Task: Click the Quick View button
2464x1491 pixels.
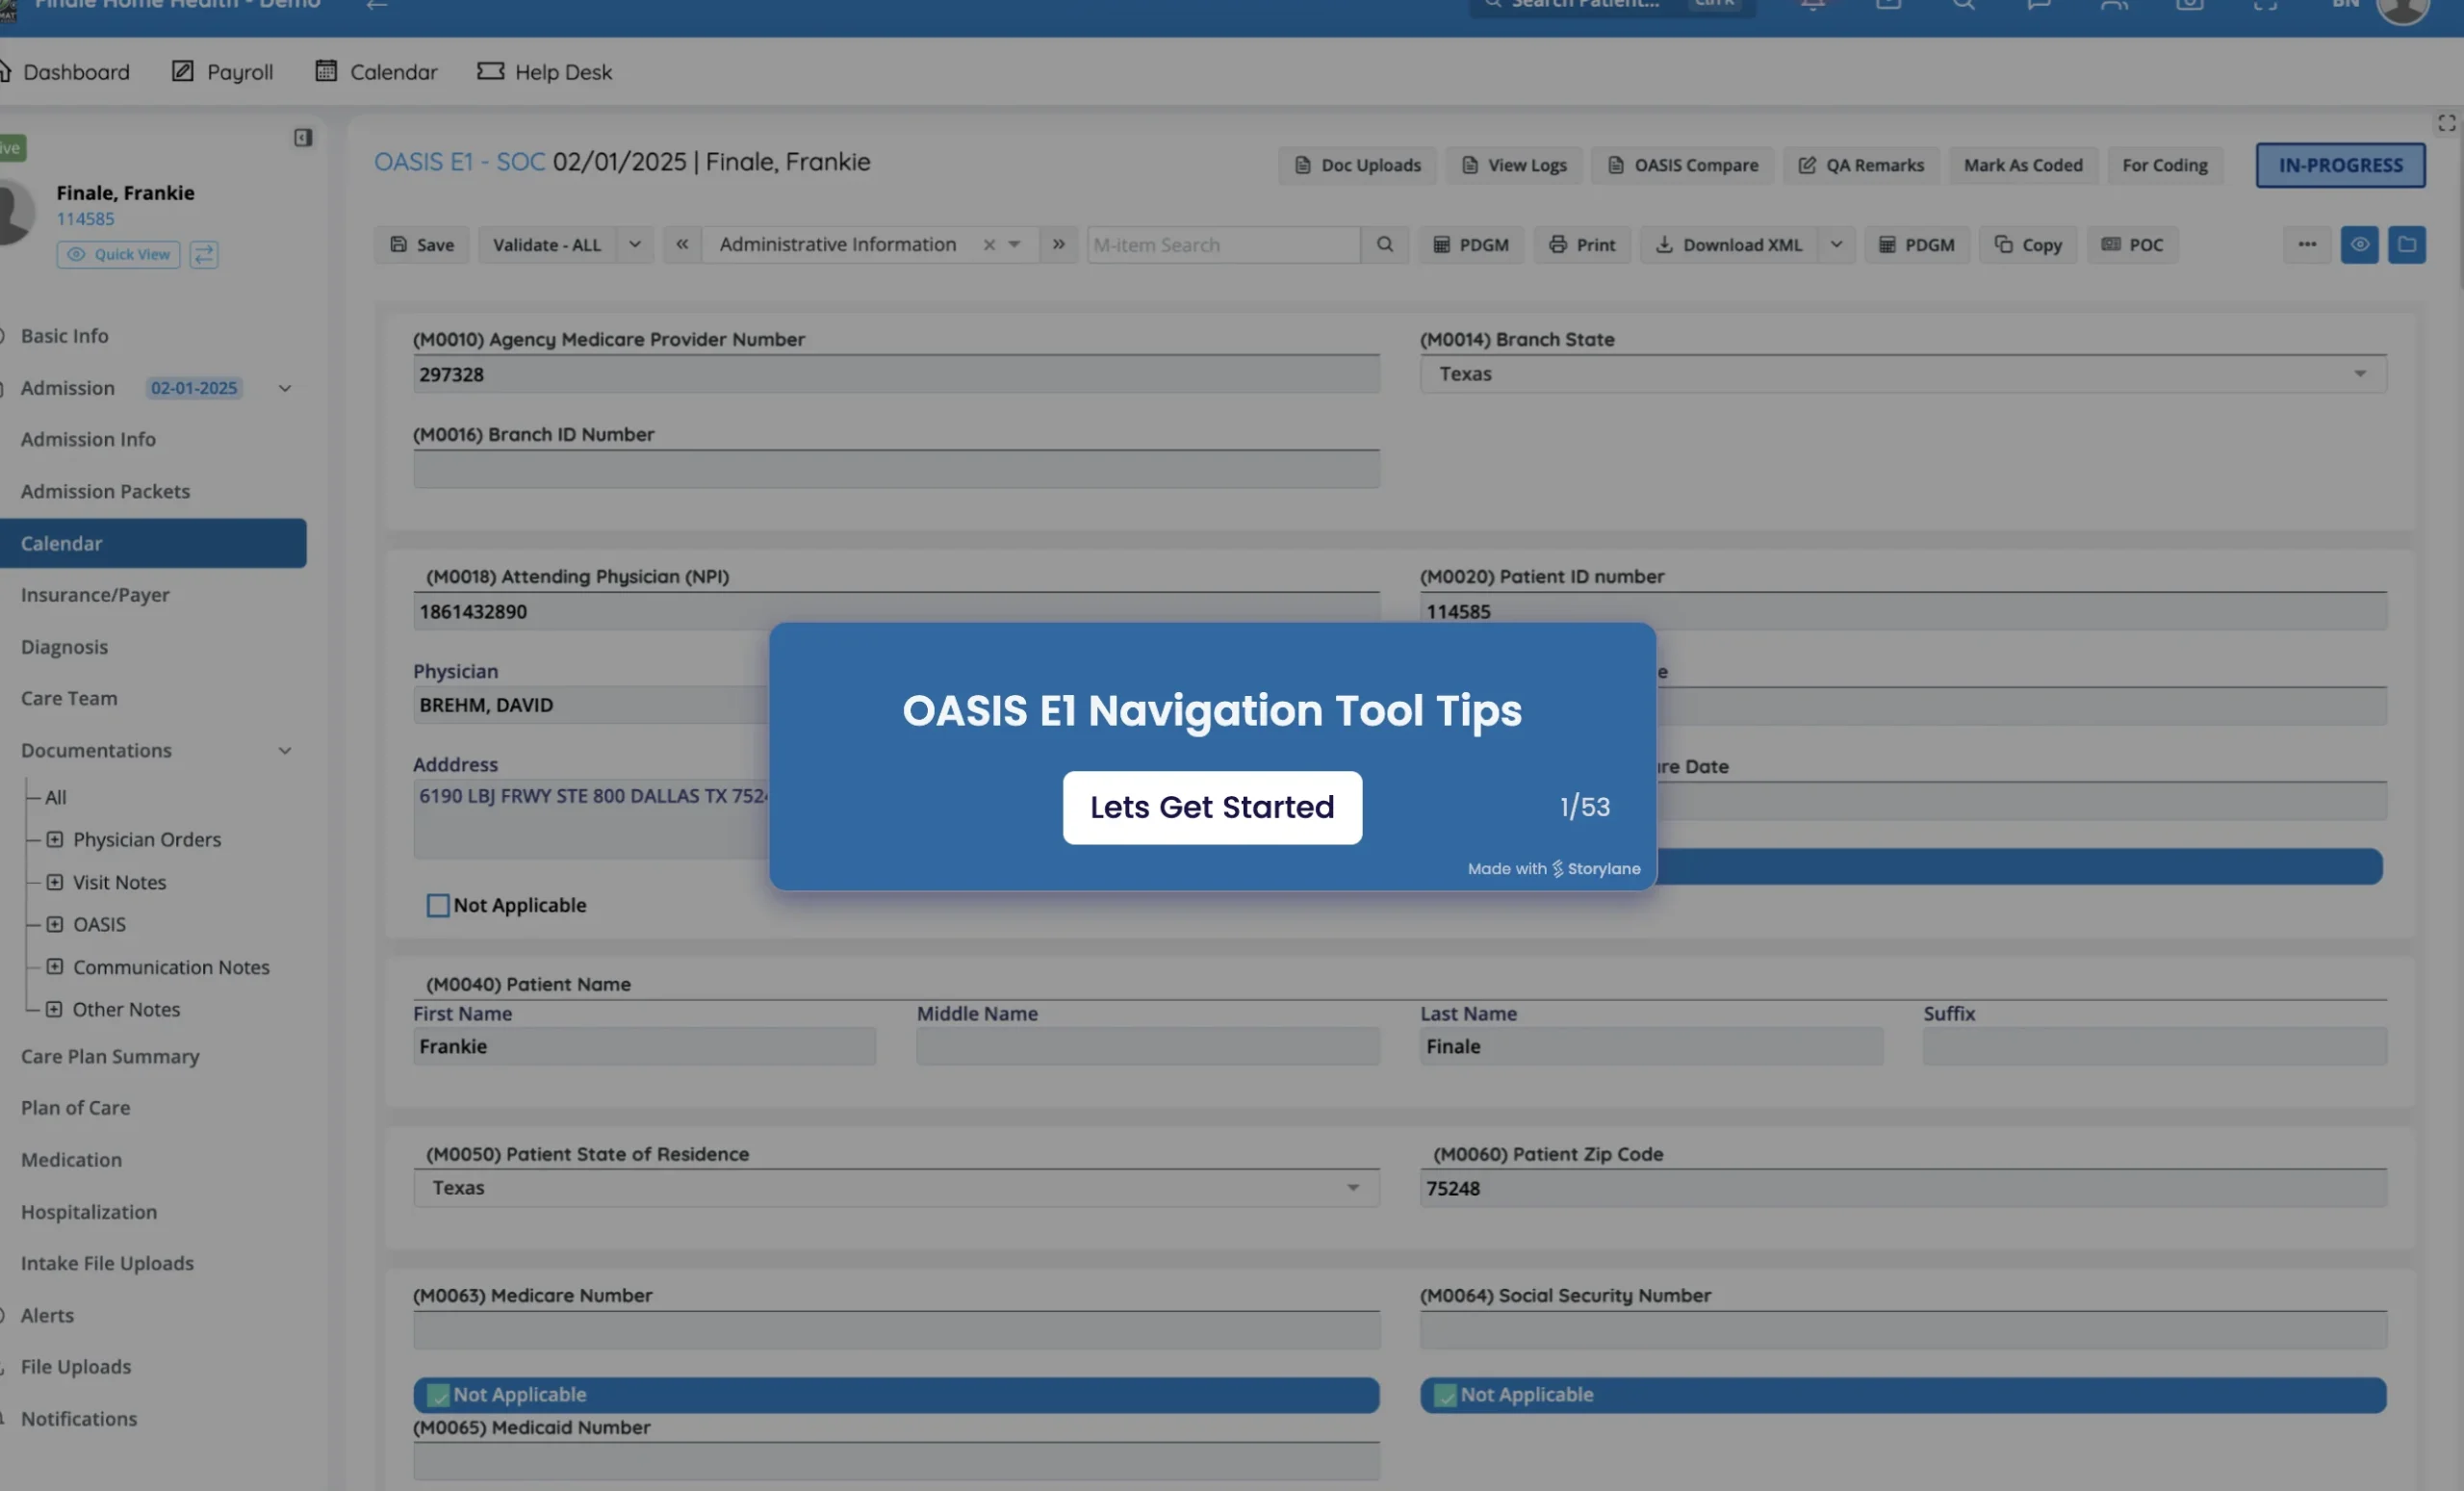Action: tap(118, 254)
